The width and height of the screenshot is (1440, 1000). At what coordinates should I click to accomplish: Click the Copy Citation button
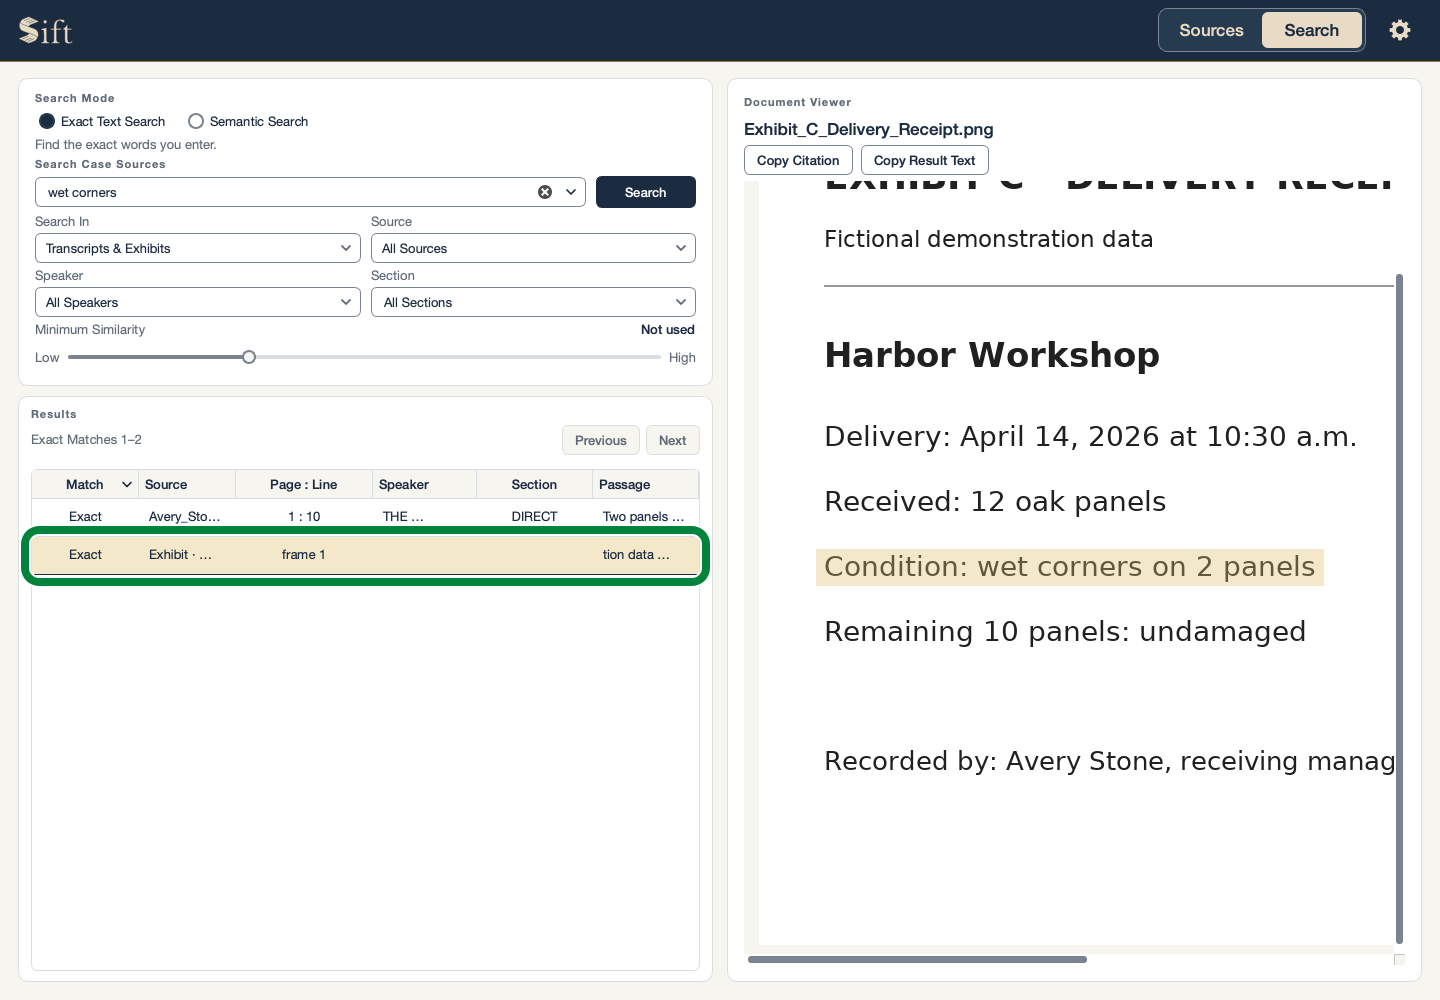pyautogui.click(x=798, y=160)
